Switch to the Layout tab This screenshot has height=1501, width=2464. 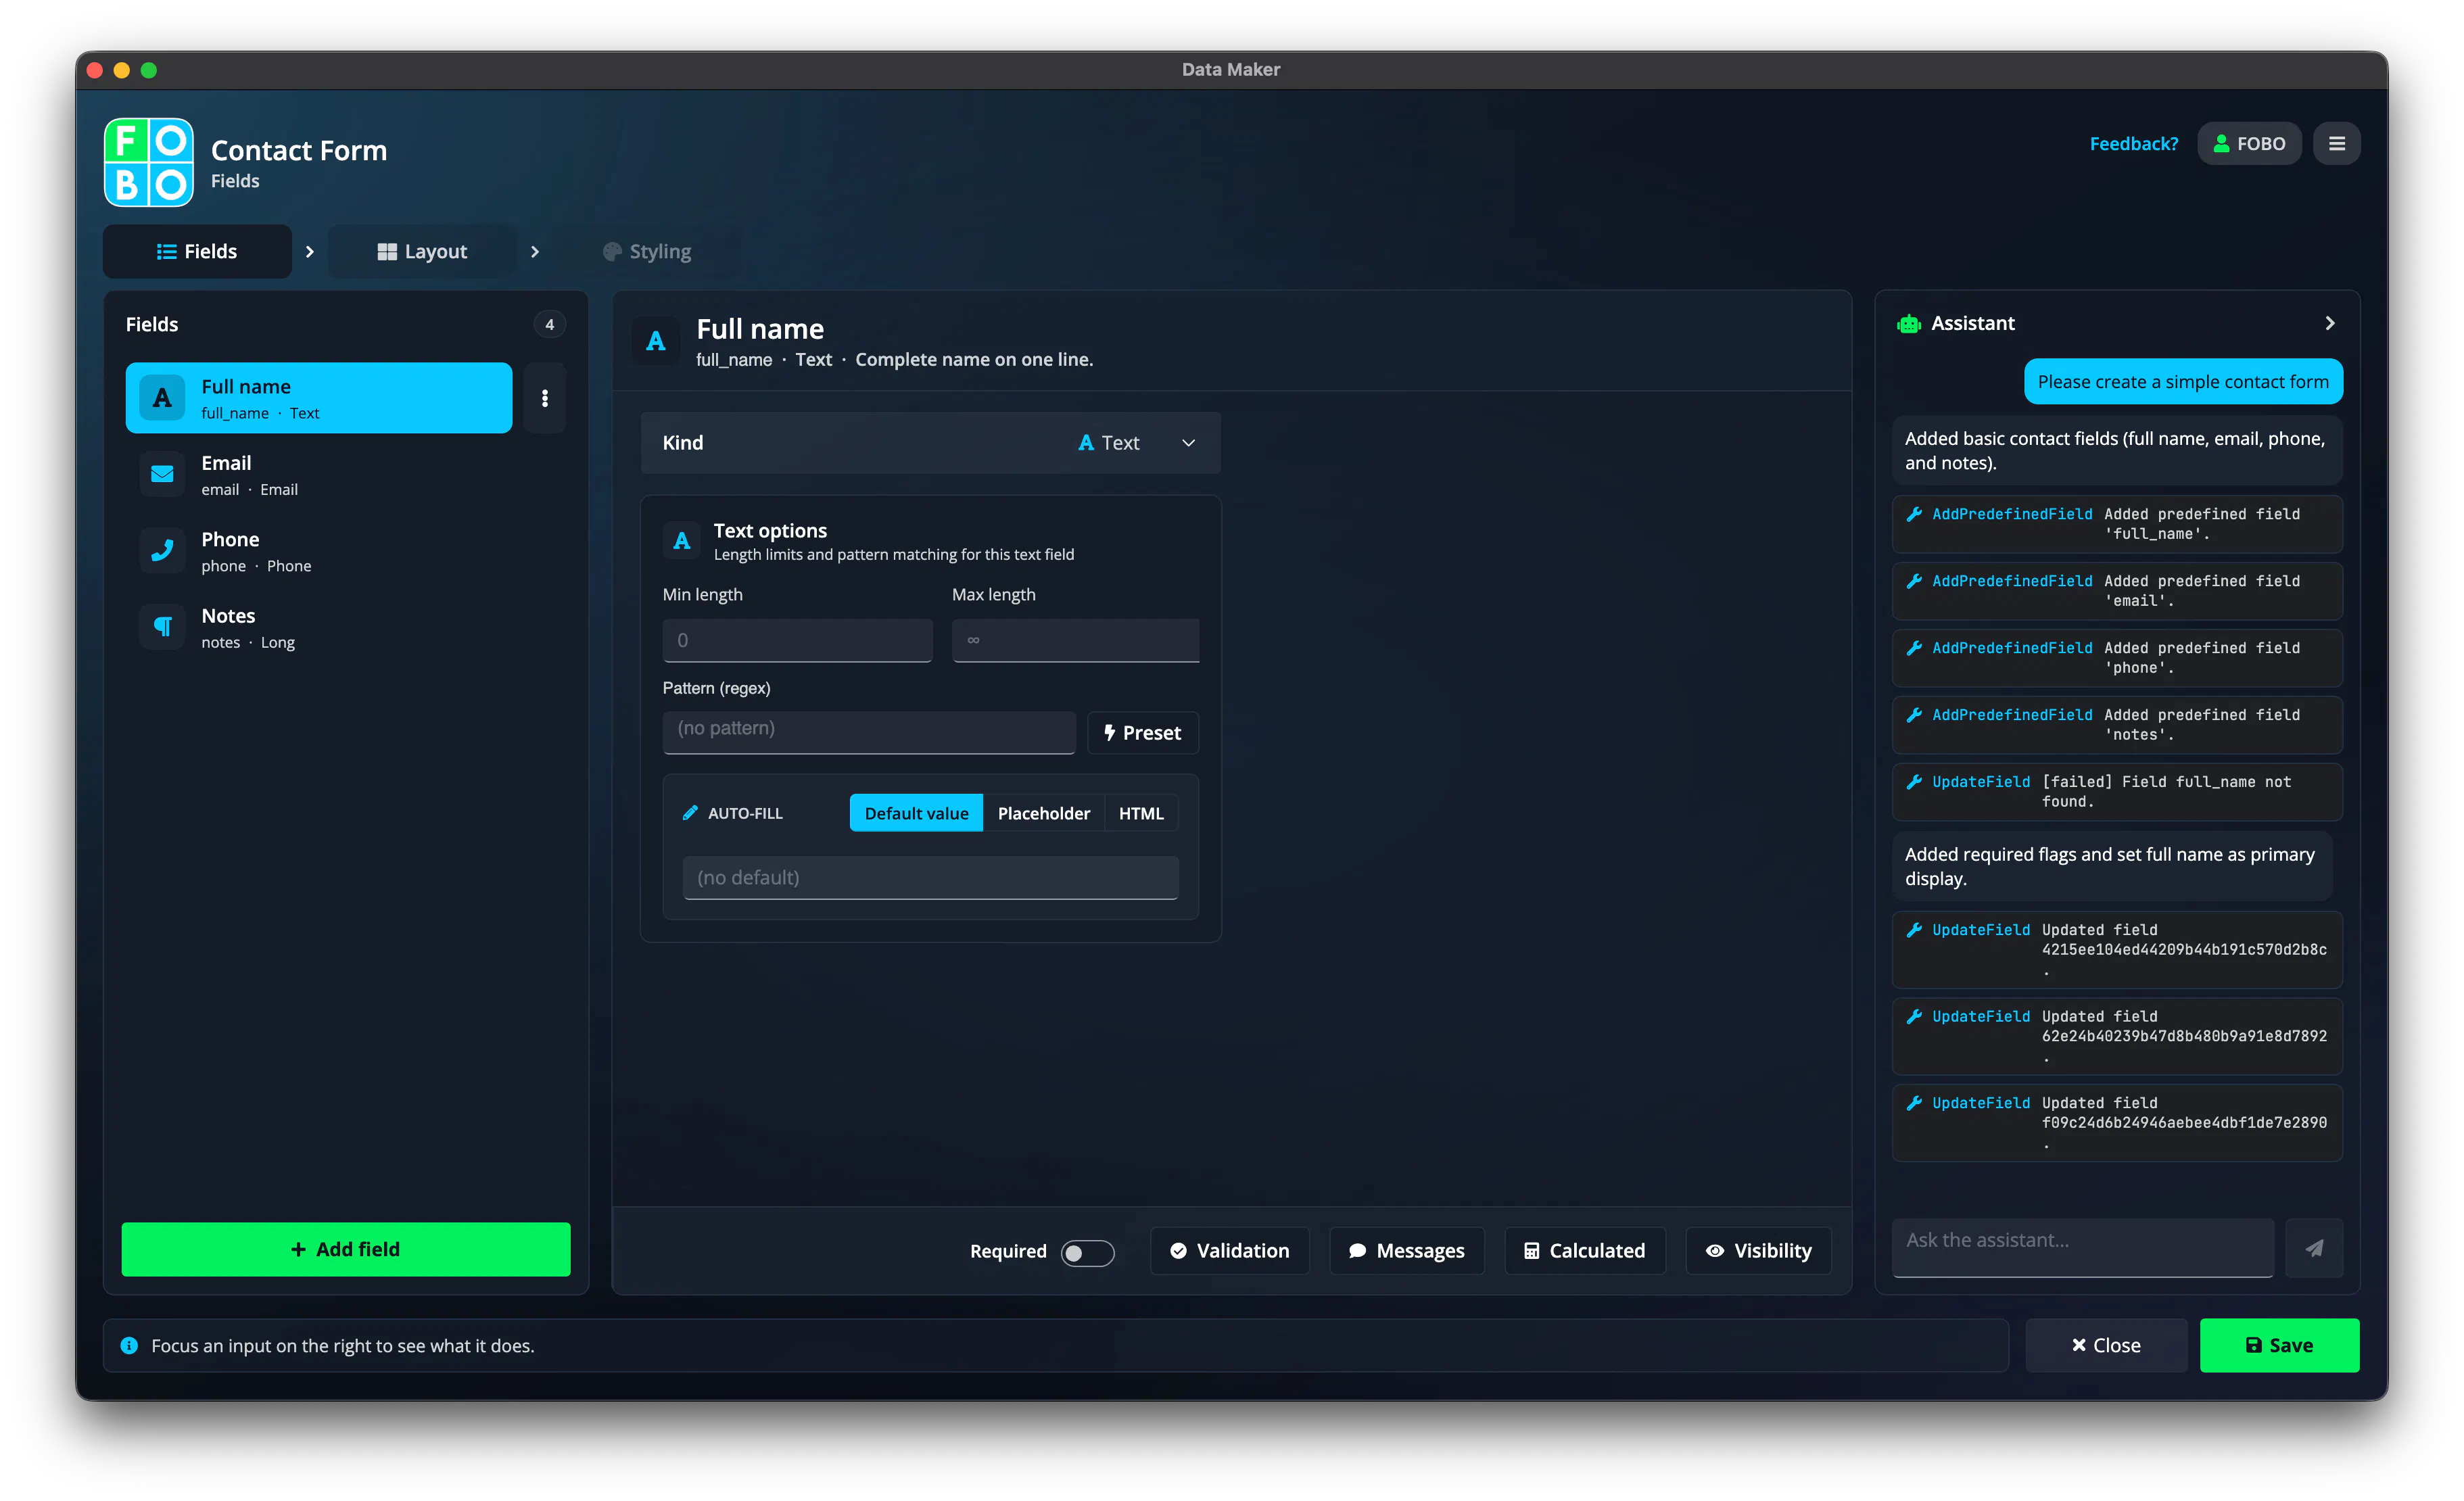422,252
